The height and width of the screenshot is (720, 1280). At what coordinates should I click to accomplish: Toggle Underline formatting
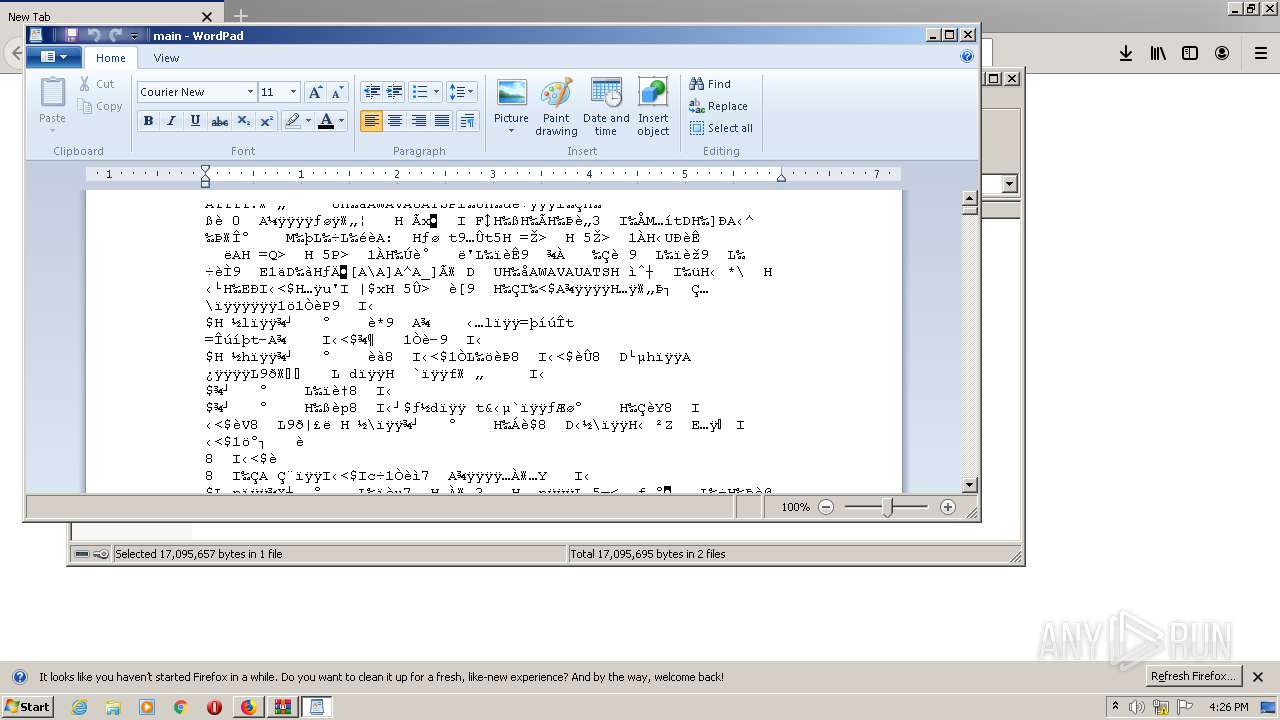coord(195,121)
